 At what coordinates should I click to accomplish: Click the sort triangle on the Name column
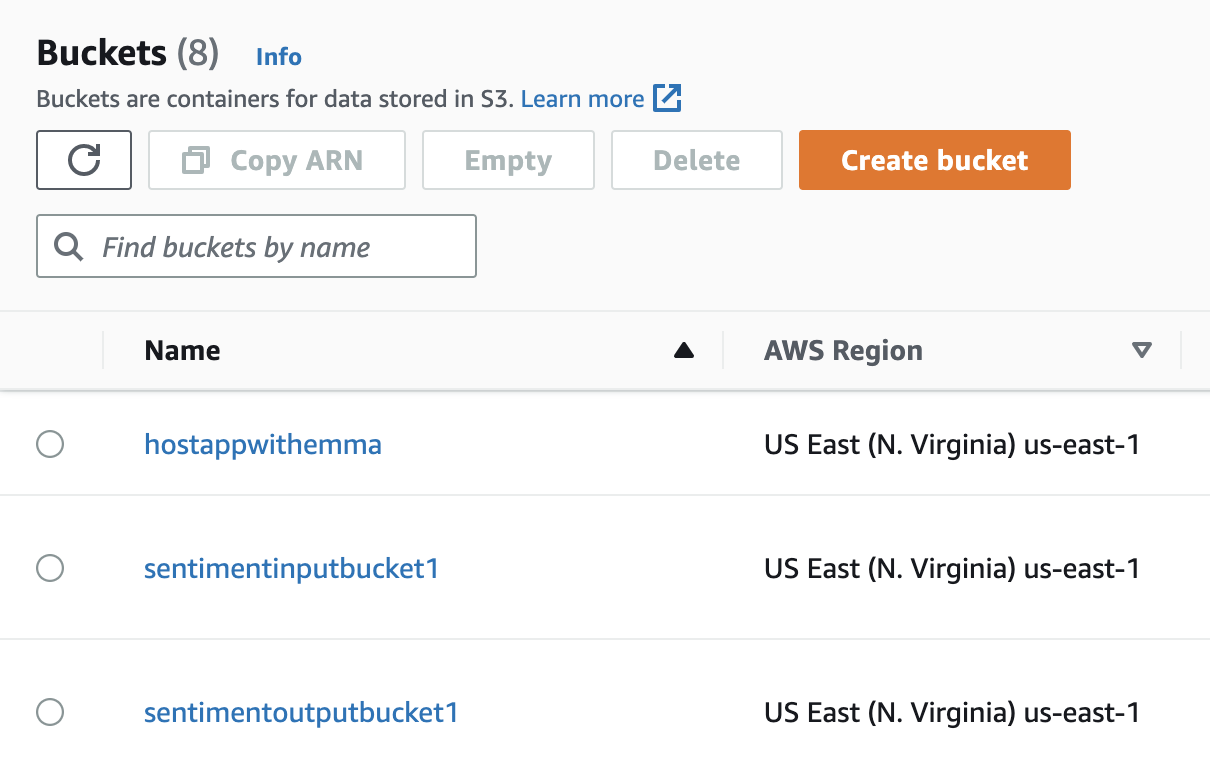683,350
